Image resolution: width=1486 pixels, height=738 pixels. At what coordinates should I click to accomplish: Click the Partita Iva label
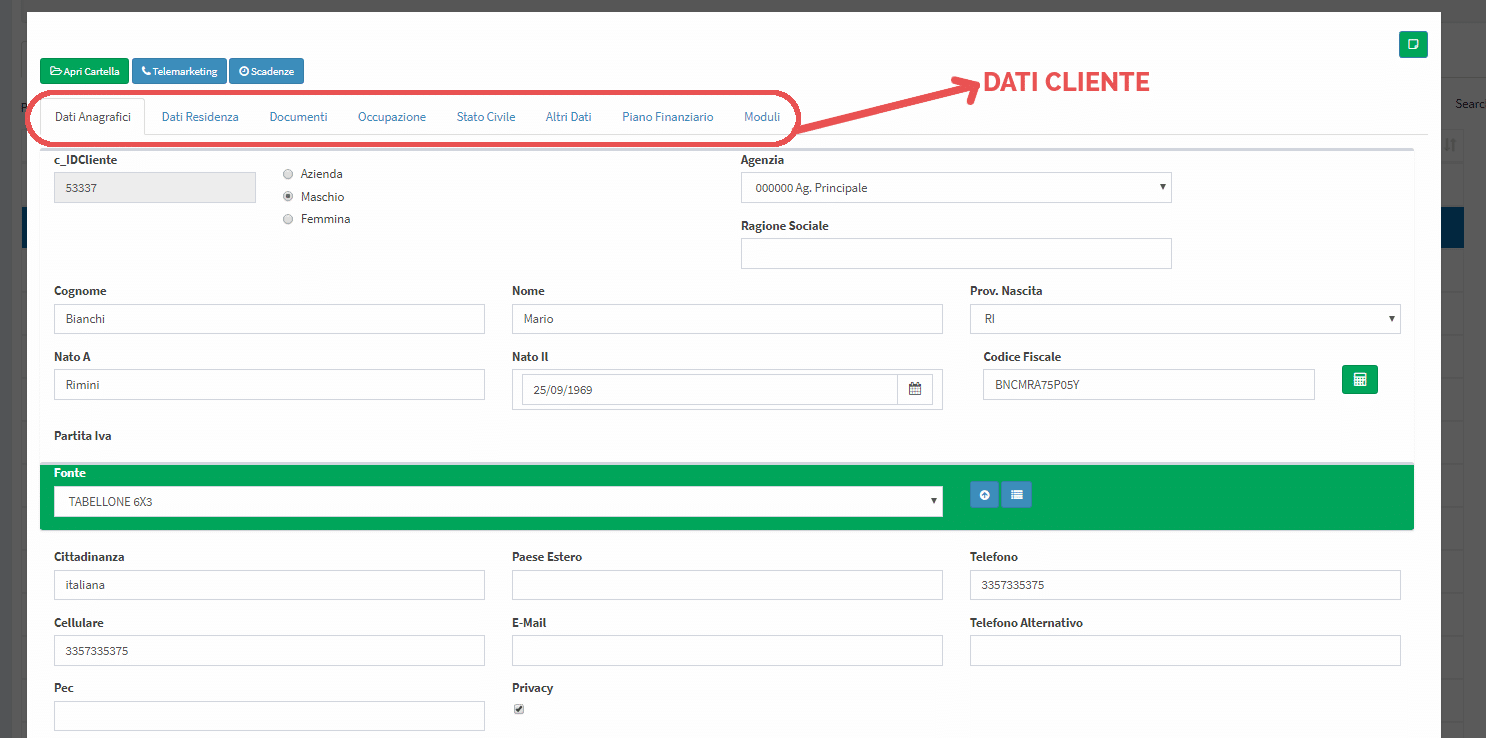(x=82, y=436)
